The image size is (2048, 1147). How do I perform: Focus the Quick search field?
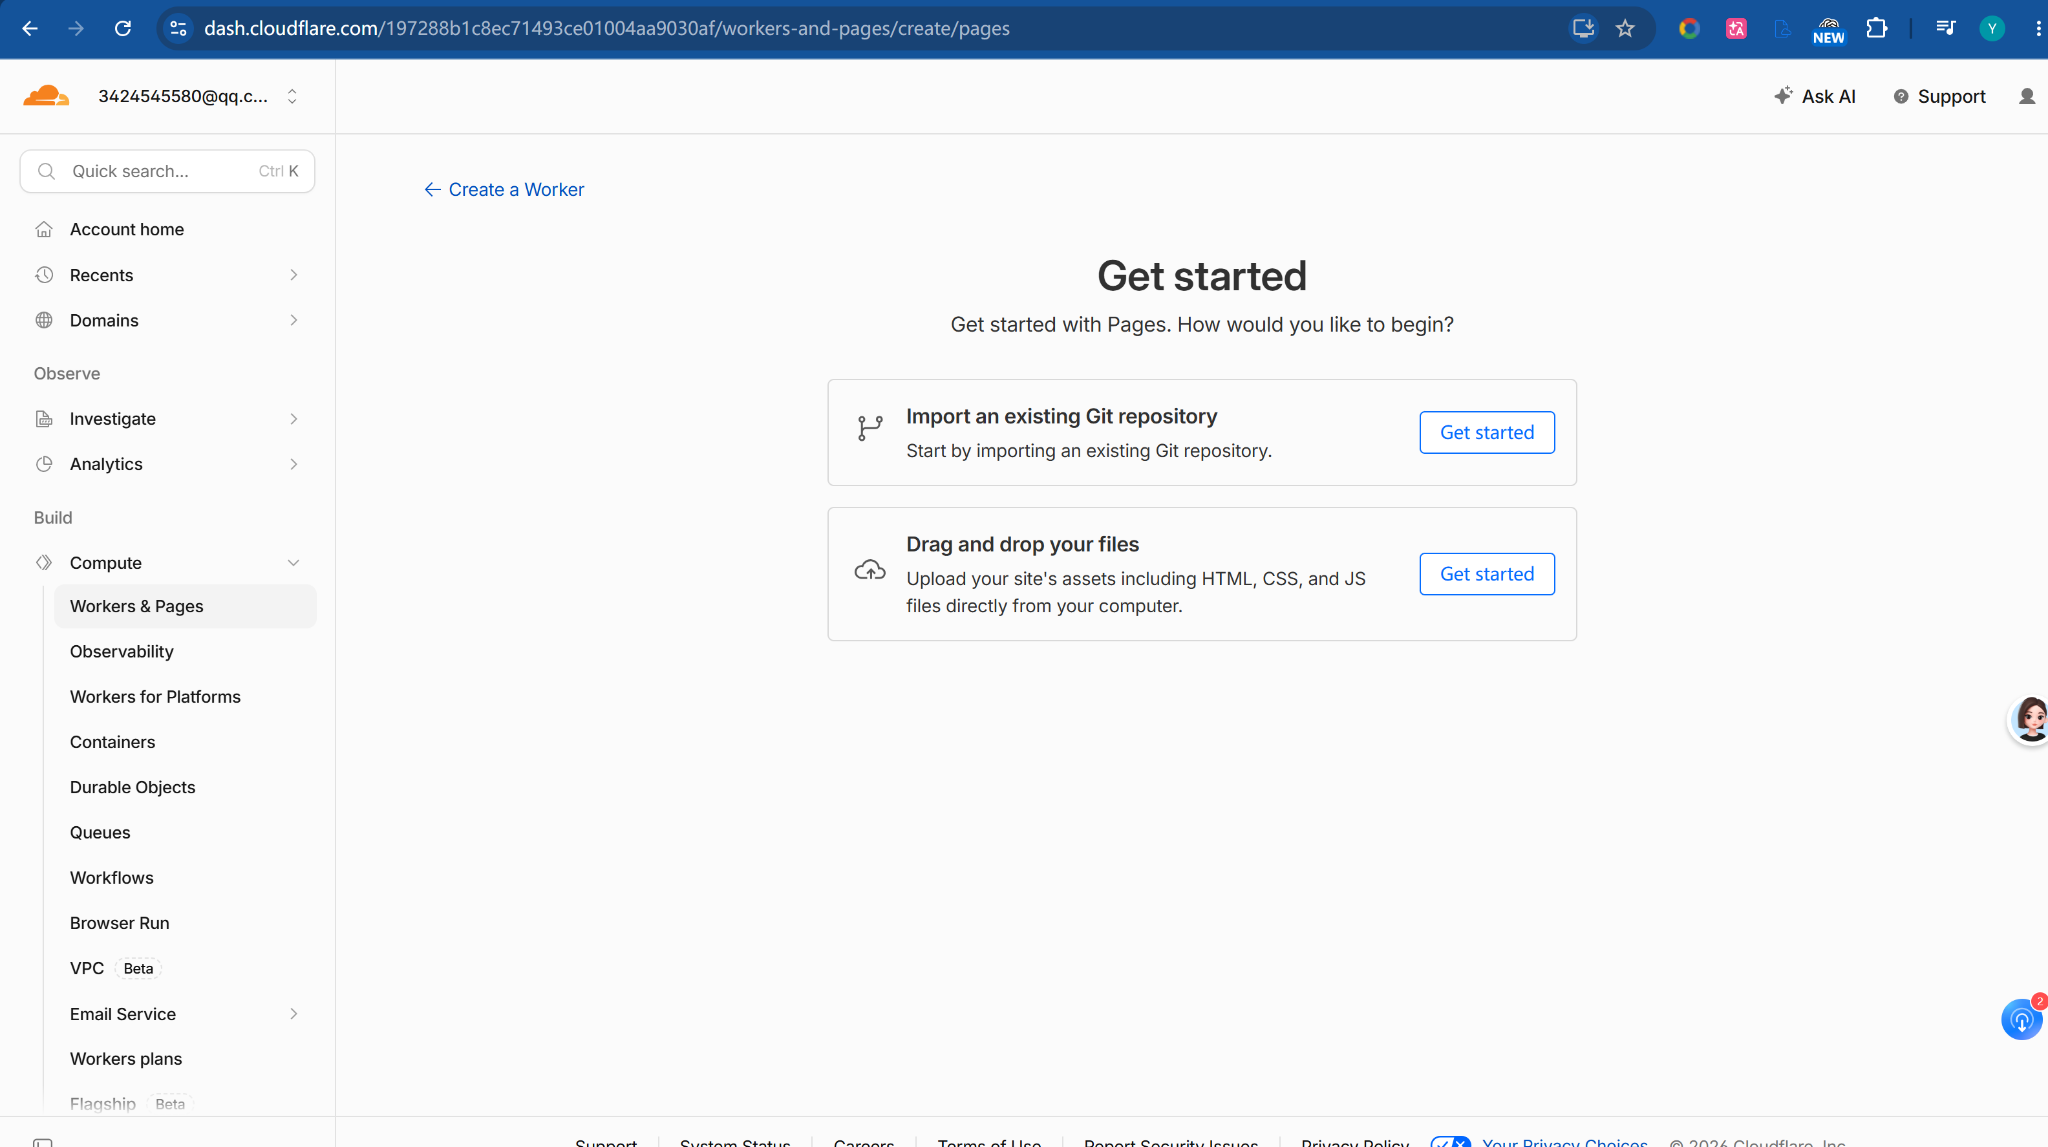click(167, 171)
